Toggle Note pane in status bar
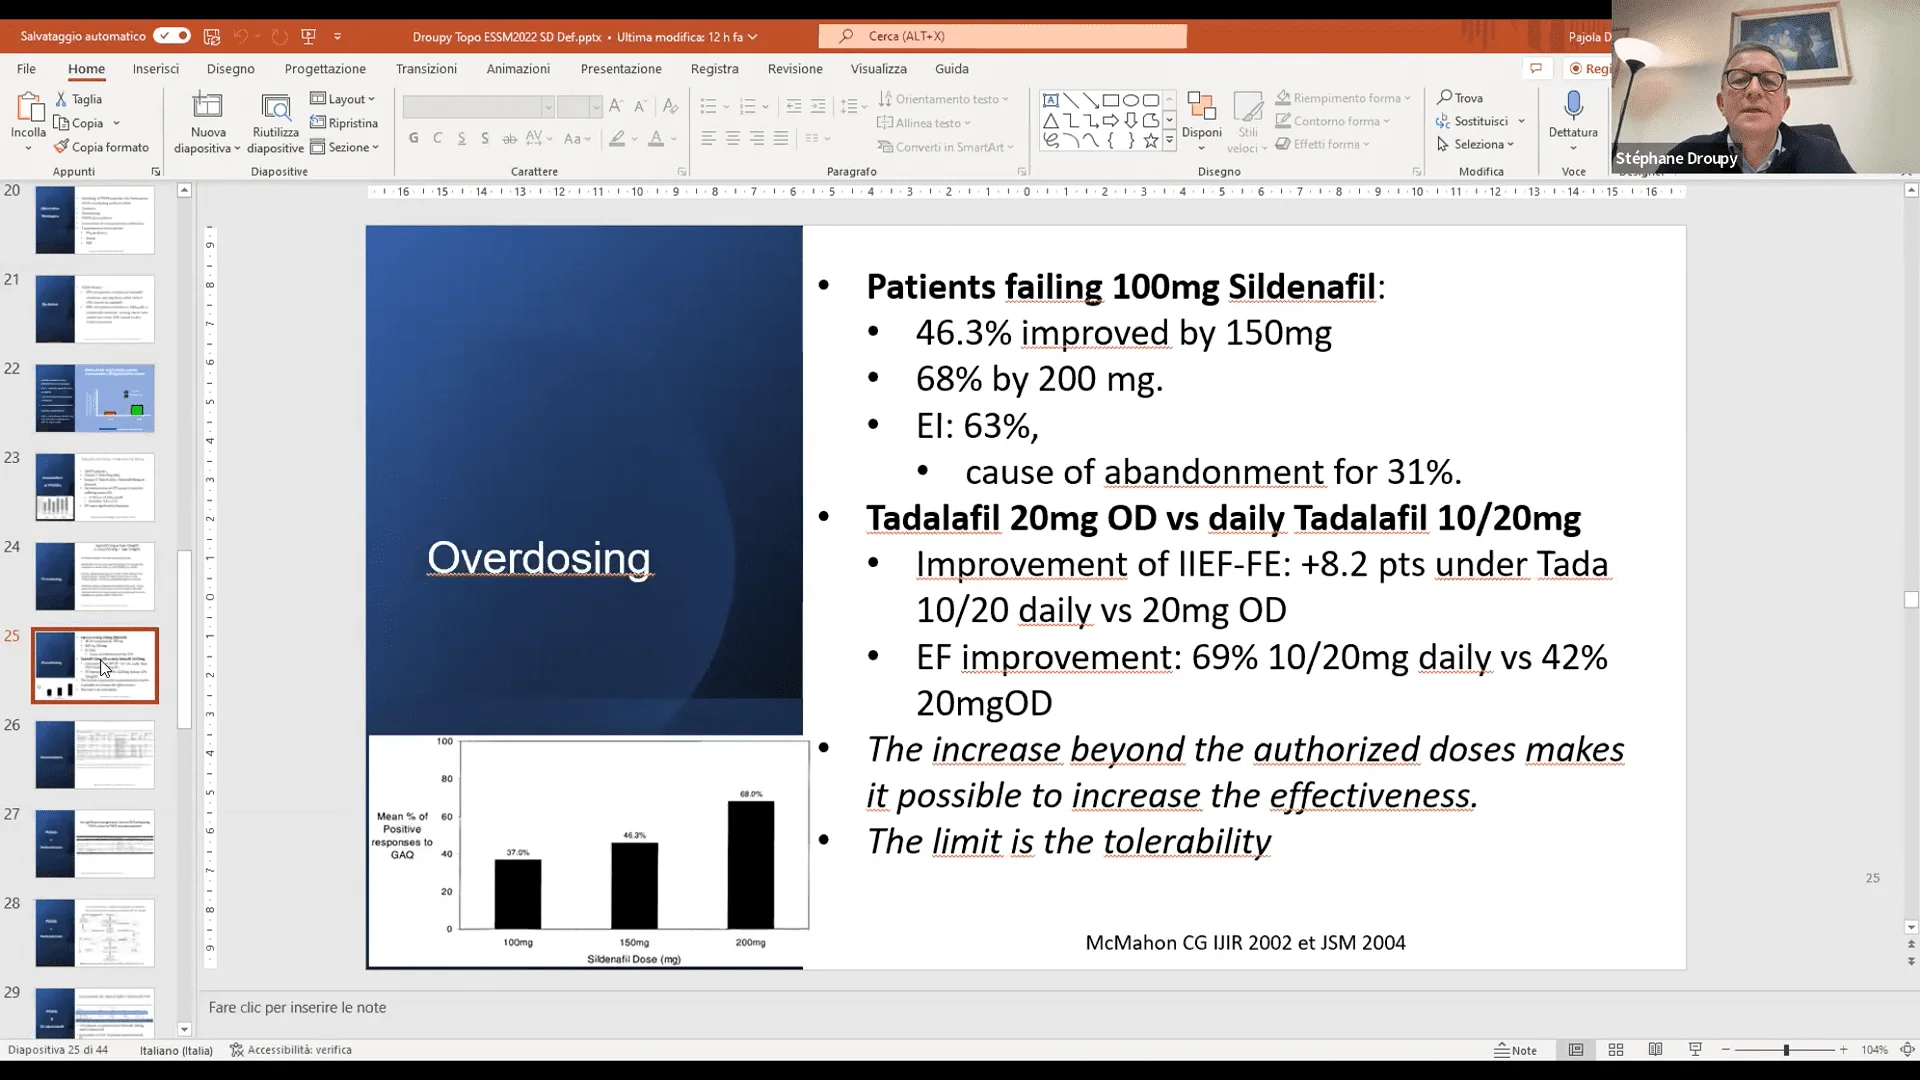Screen dimensions: 1920x1080 pyautogui.click(x=1515, y=1050)
